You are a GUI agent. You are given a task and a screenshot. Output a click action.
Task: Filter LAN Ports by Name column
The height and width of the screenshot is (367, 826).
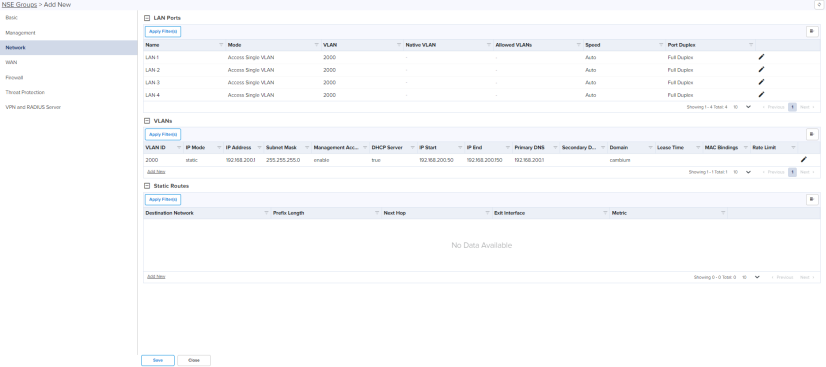coord(221,45)
